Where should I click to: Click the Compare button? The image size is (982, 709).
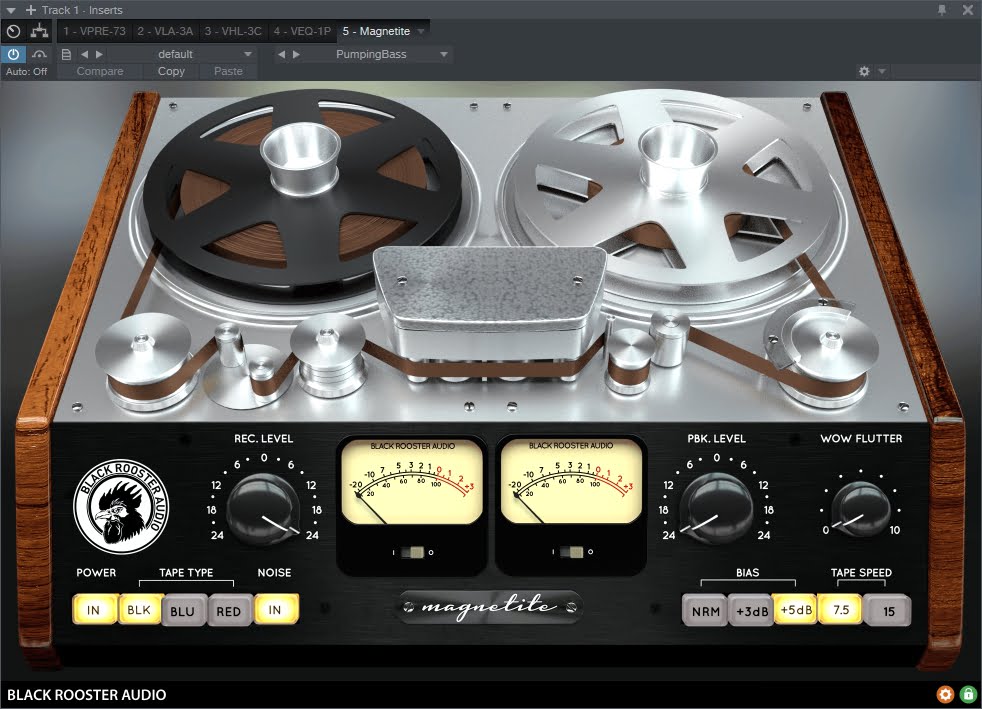tap(100, 71)
